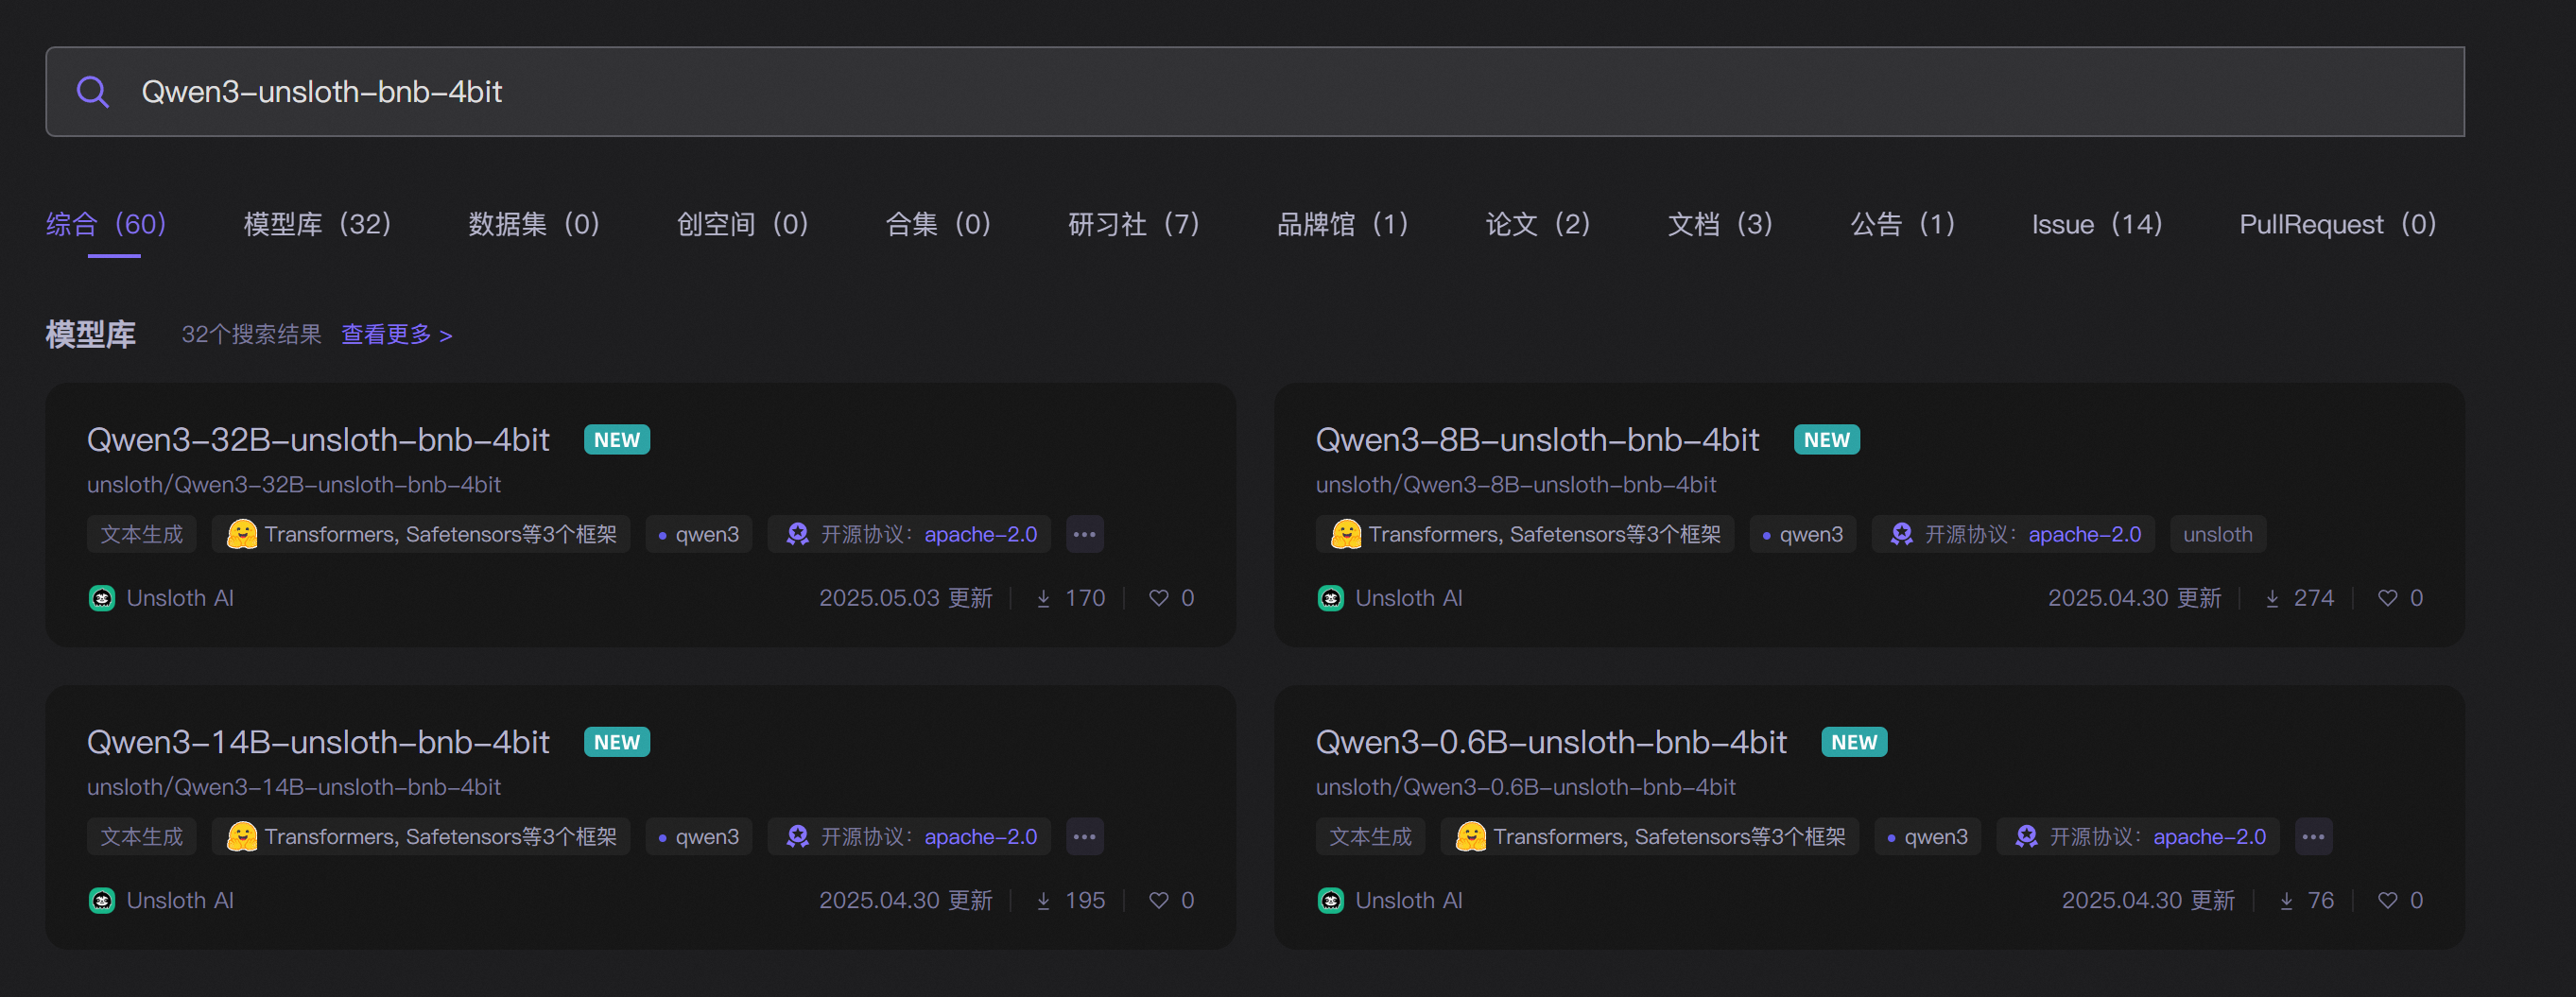The width and height of the screenshot is (2576, 997).
Task: Click the NEW badge on Qwen3-14B card
Action: tap(617, 742)
